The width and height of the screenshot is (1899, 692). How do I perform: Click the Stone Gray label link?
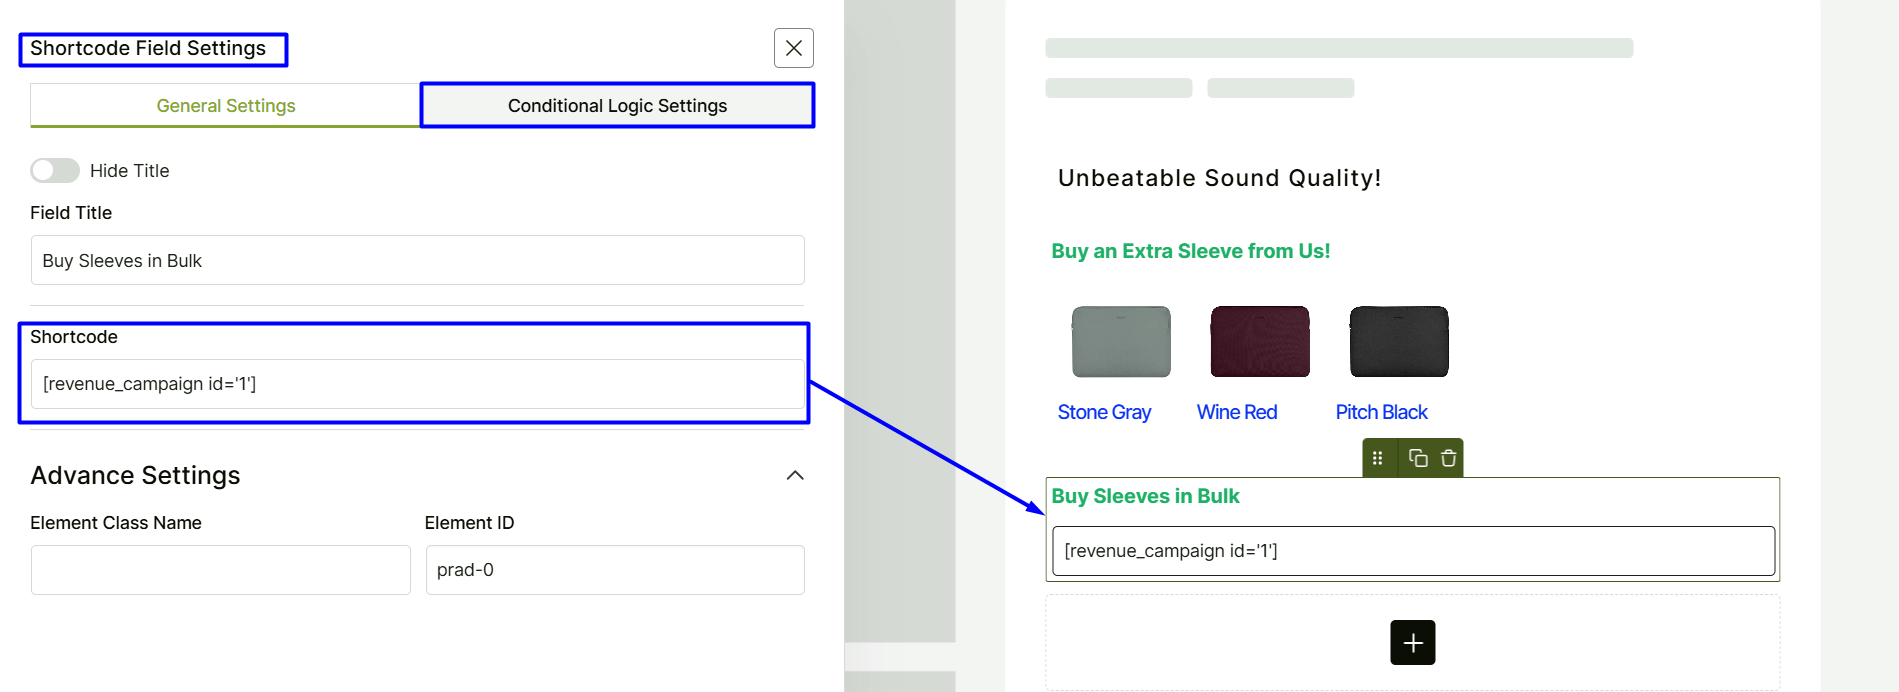1104,412
